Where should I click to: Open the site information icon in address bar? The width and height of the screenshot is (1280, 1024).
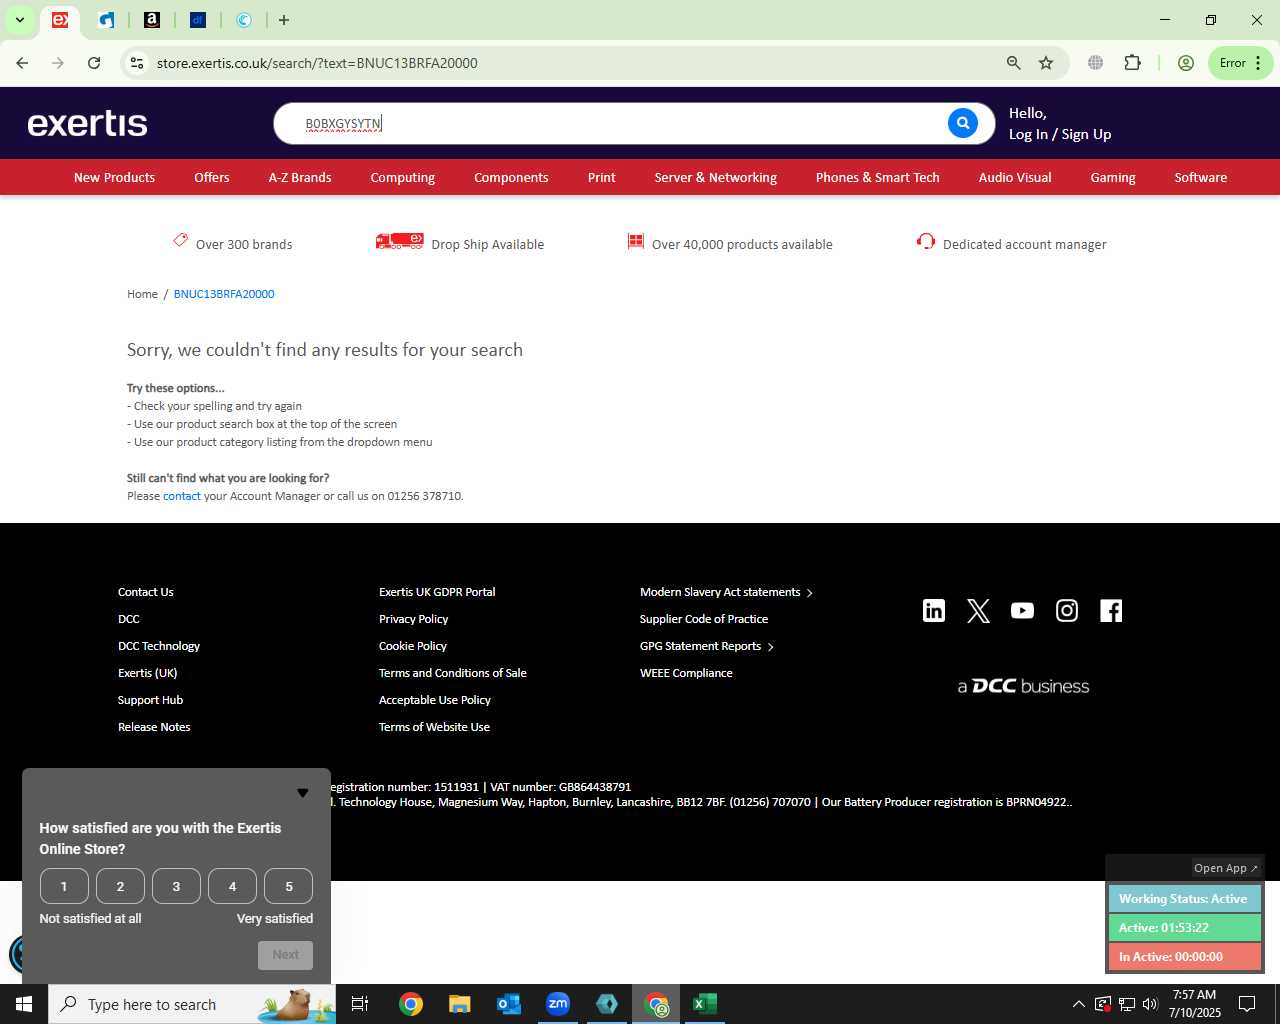(137, 63)
